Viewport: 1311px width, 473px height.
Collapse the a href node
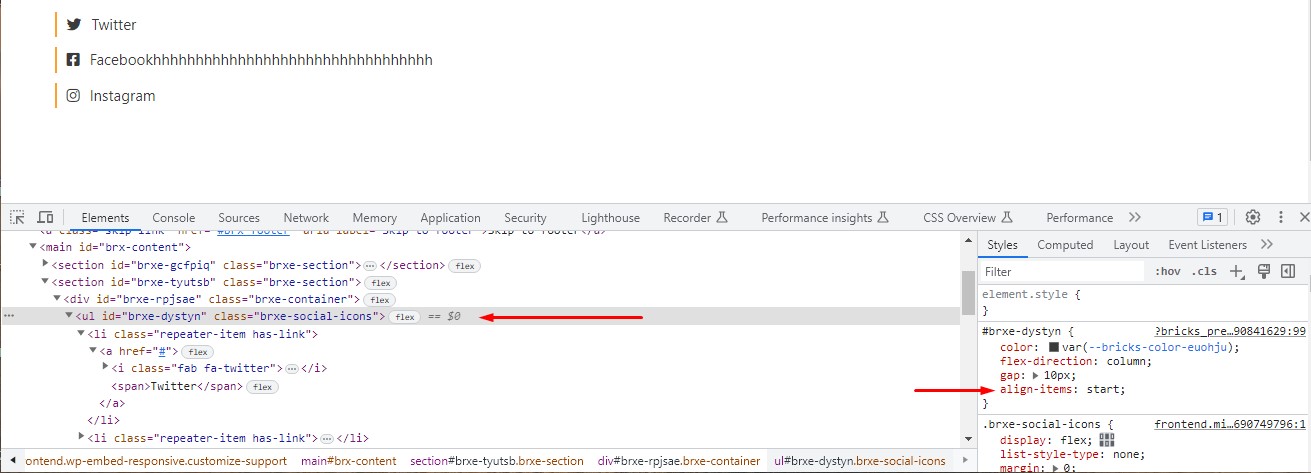(x=93, y=351)
